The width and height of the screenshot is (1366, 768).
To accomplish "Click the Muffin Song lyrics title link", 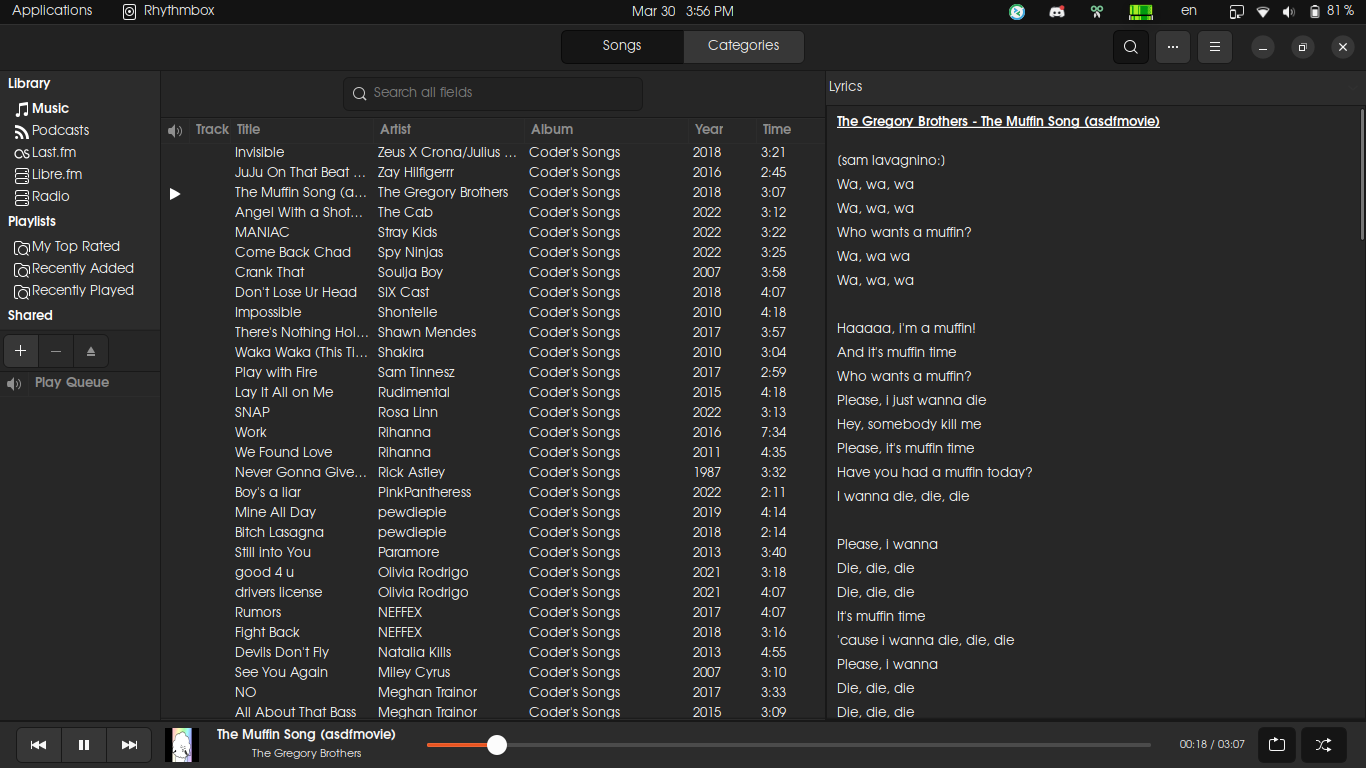I will coord(998,121).
